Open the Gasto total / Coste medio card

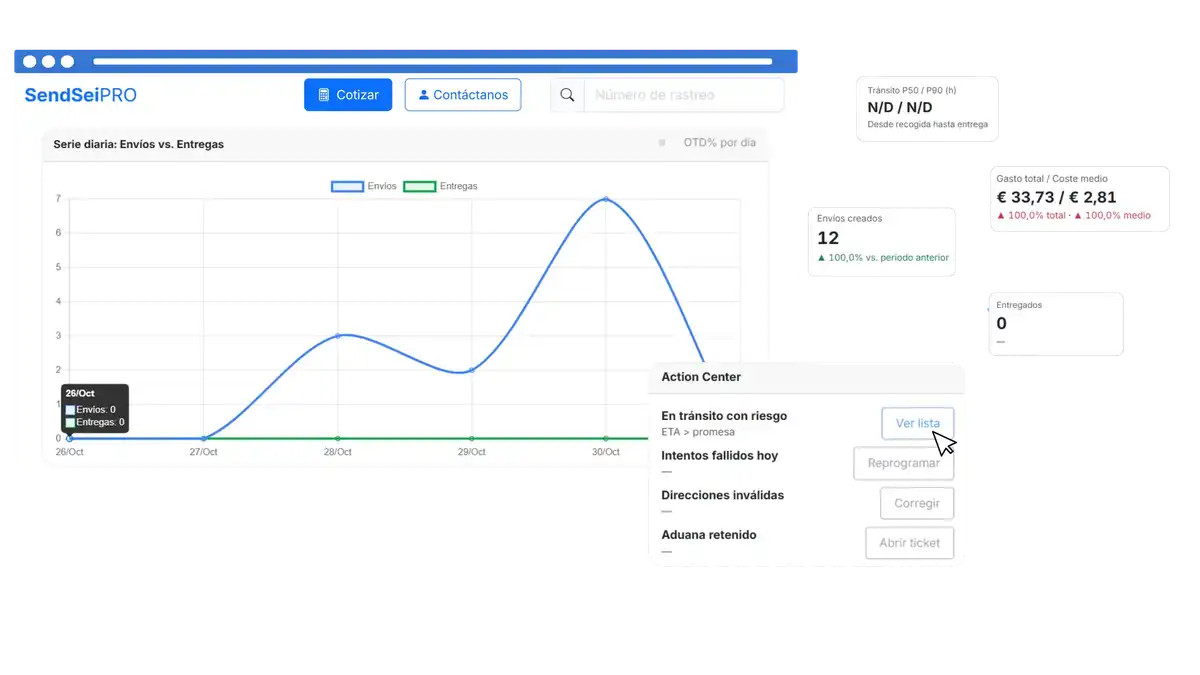[1076, 197]
